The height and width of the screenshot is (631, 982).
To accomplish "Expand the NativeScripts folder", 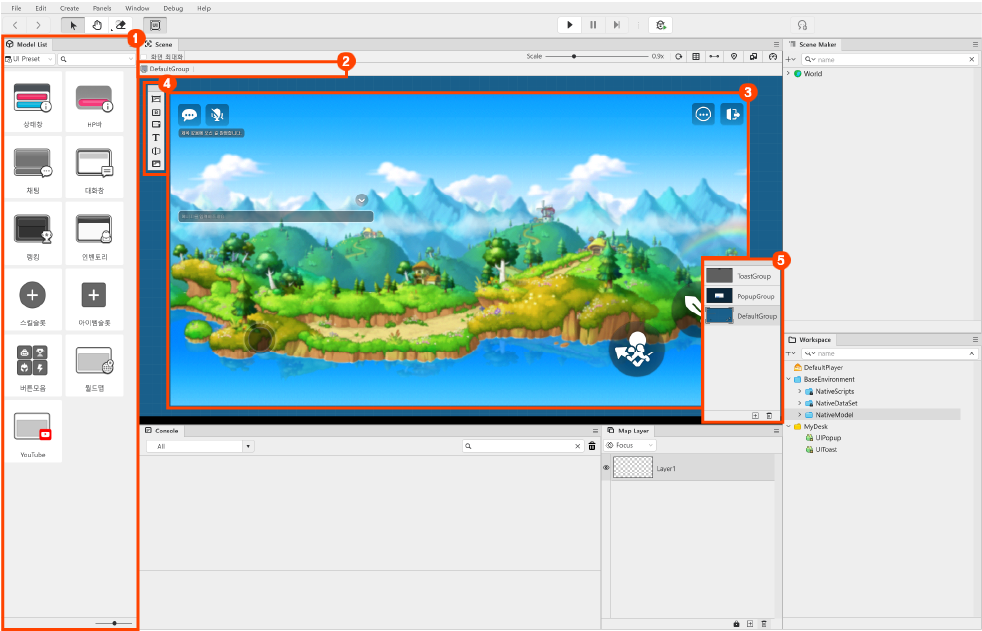I will pos(800,391).
